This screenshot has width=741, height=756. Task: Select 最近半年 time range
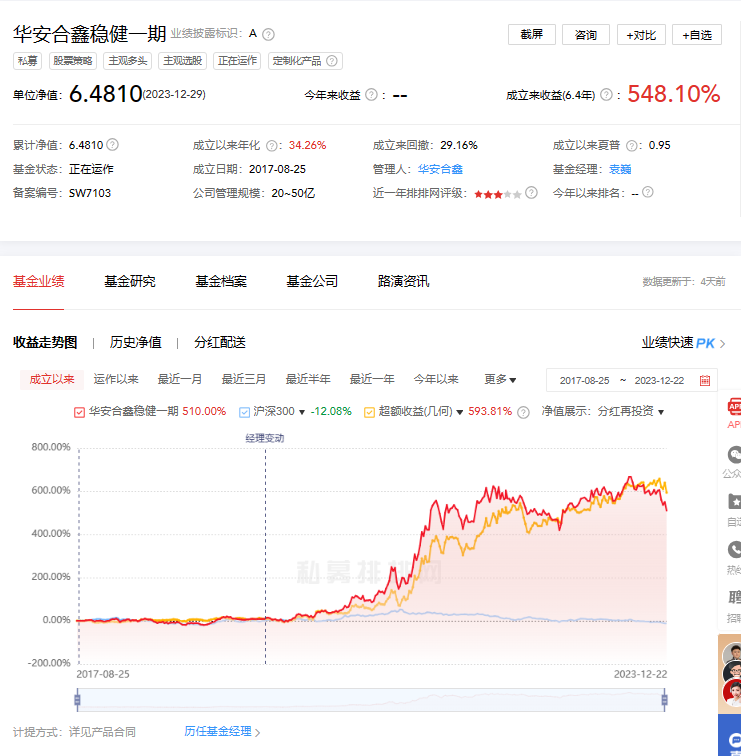click(x=308, y=379)
